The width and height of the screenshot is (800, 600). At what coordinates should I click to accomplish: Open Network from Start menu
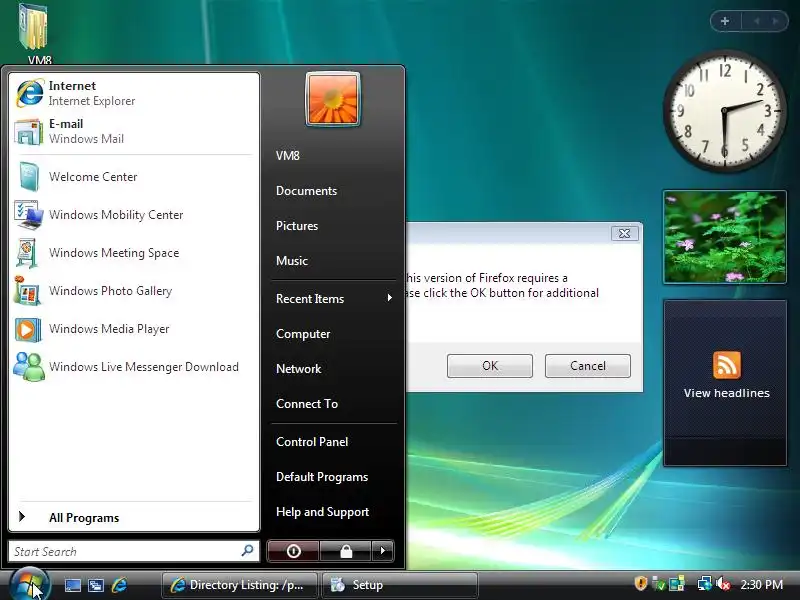(298, 369)
